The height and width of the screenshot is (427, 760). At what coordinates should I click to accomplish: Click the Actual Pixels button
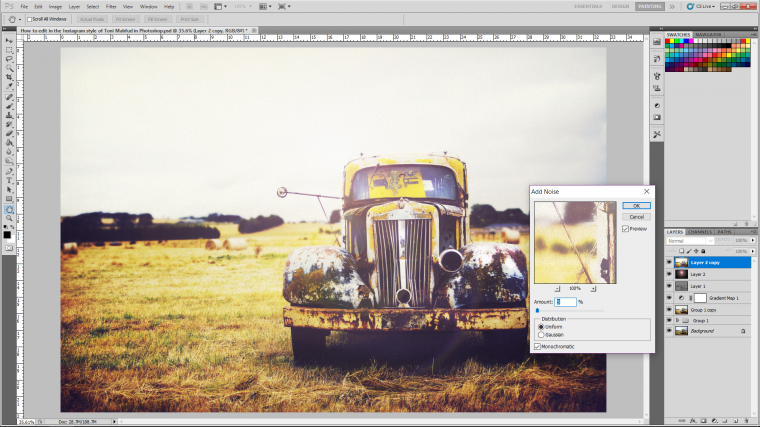point(92,19)
